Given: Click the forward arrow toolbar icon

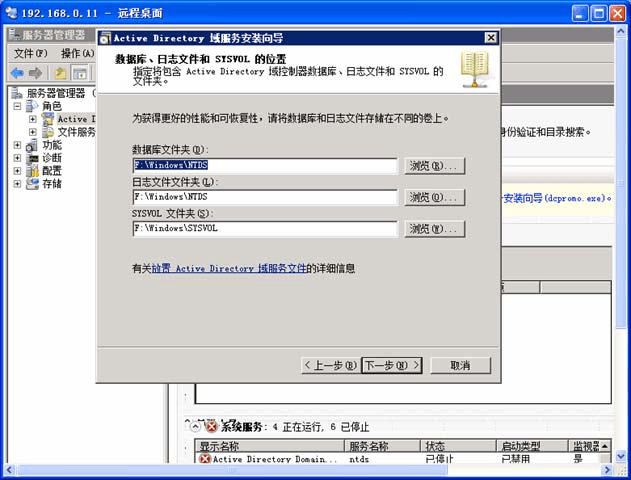Looking at the screenshot, I should pyautogui.click(x=35, y=73).
